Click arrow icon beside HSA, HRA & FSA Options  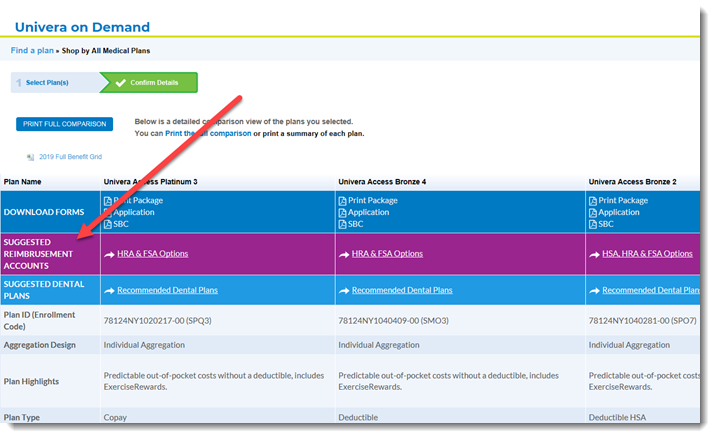(x=595, y=254)
